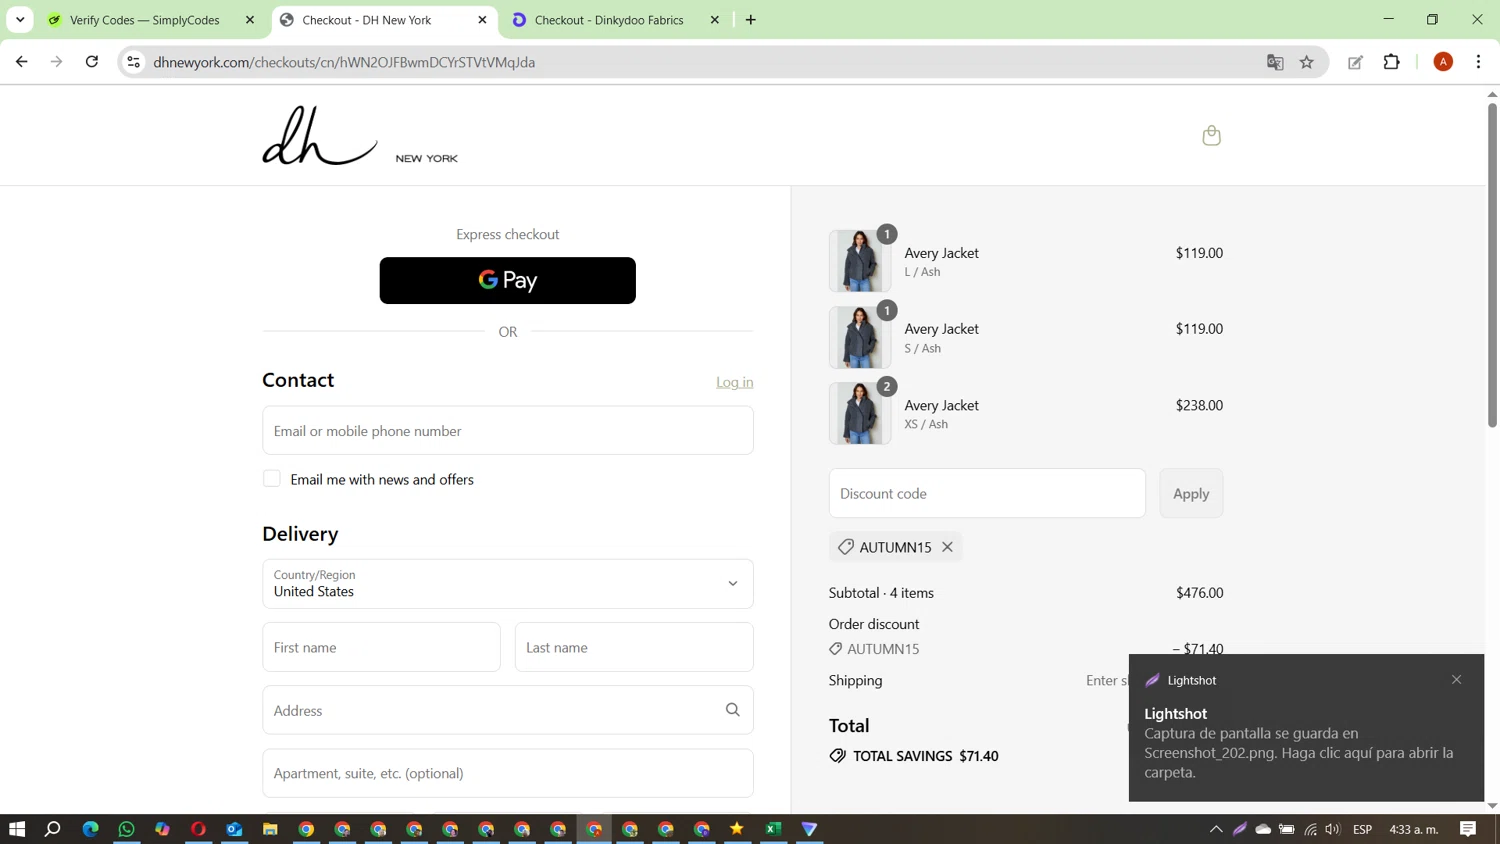Open Microsoft Copilot from taskbar
Viewport: 1500px width, 844px height.
162,829
